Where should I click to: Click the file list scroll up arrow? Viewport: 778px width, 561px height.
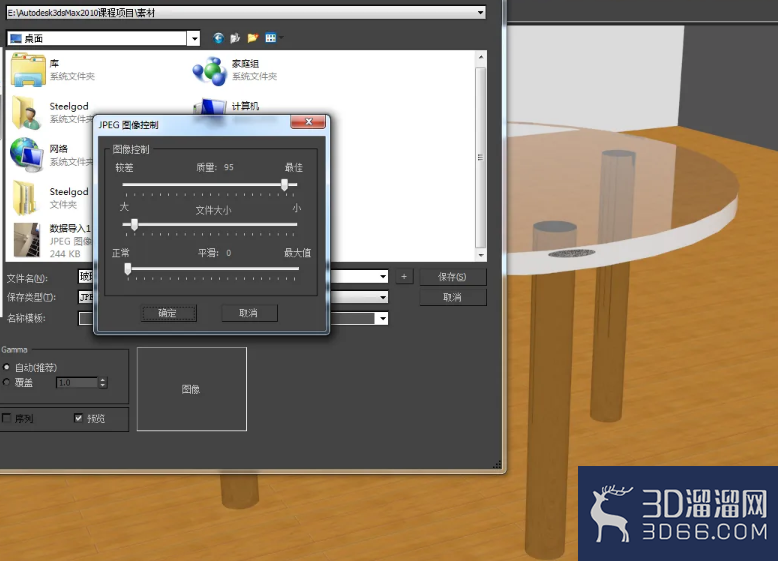(480, 57)
